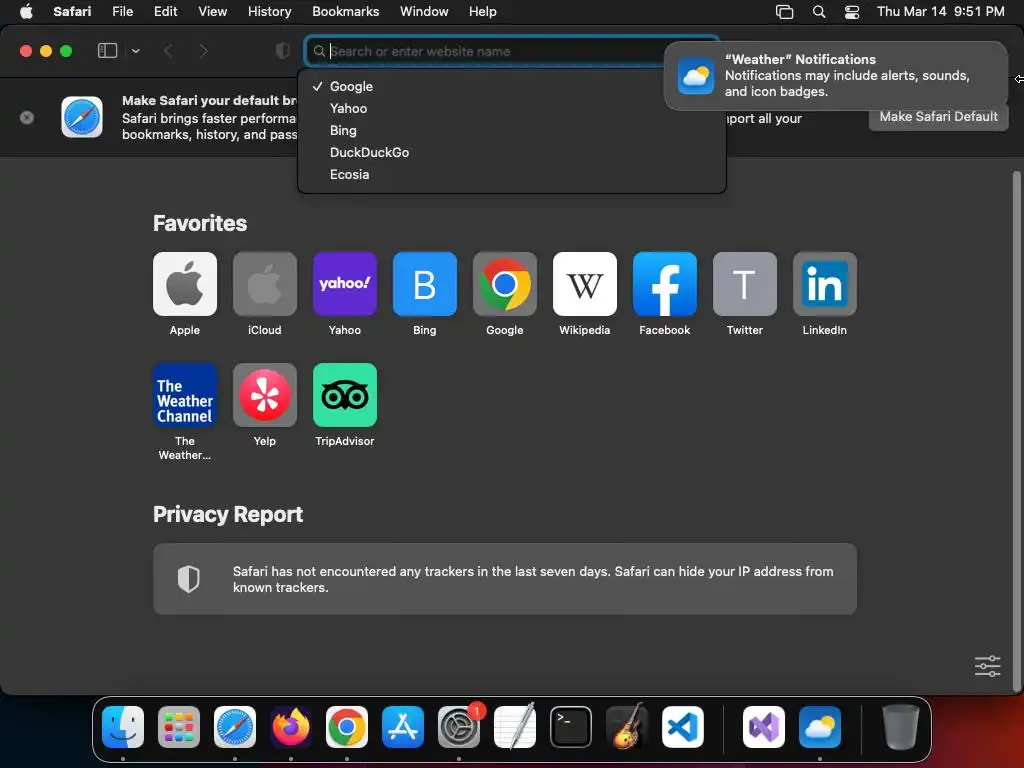Open The Weather Channel favorite
This screenshot has height=768, width=1024.
coord(185,395)
